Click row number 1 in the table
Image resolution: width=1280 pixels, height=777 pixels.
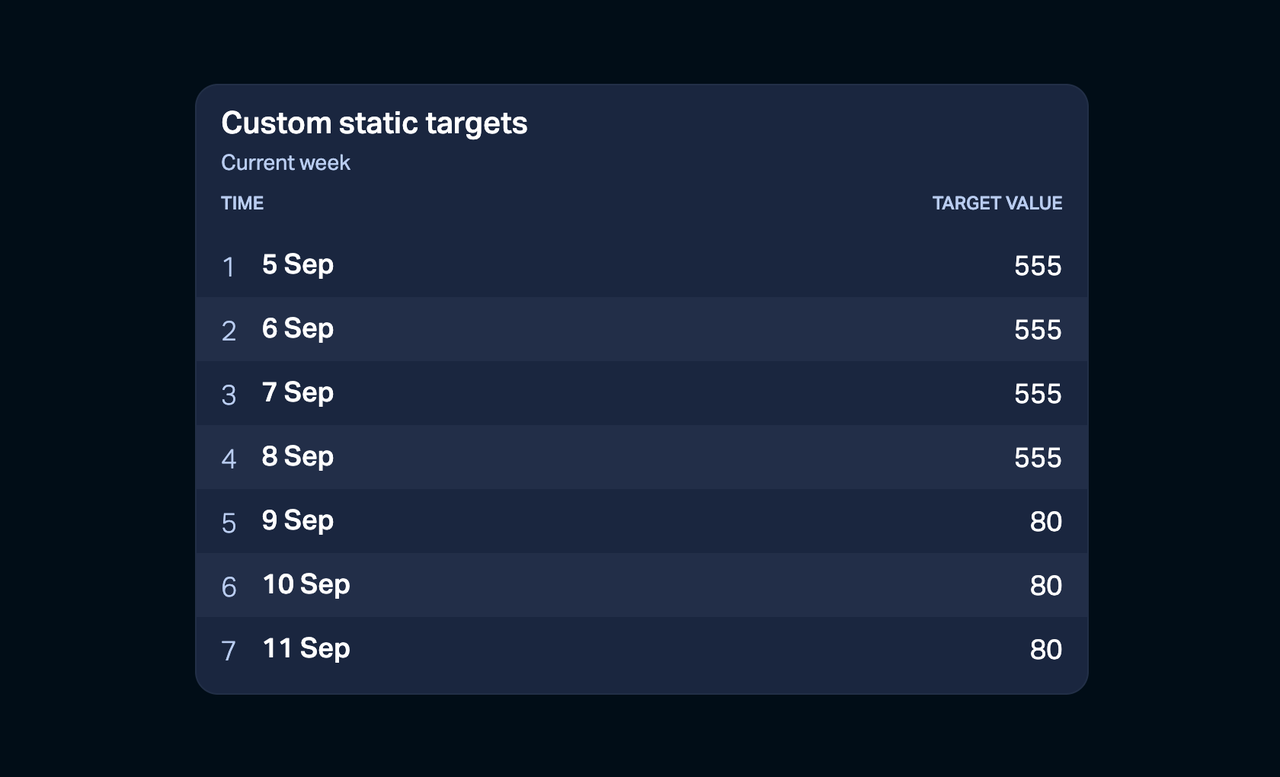point(229,267)
